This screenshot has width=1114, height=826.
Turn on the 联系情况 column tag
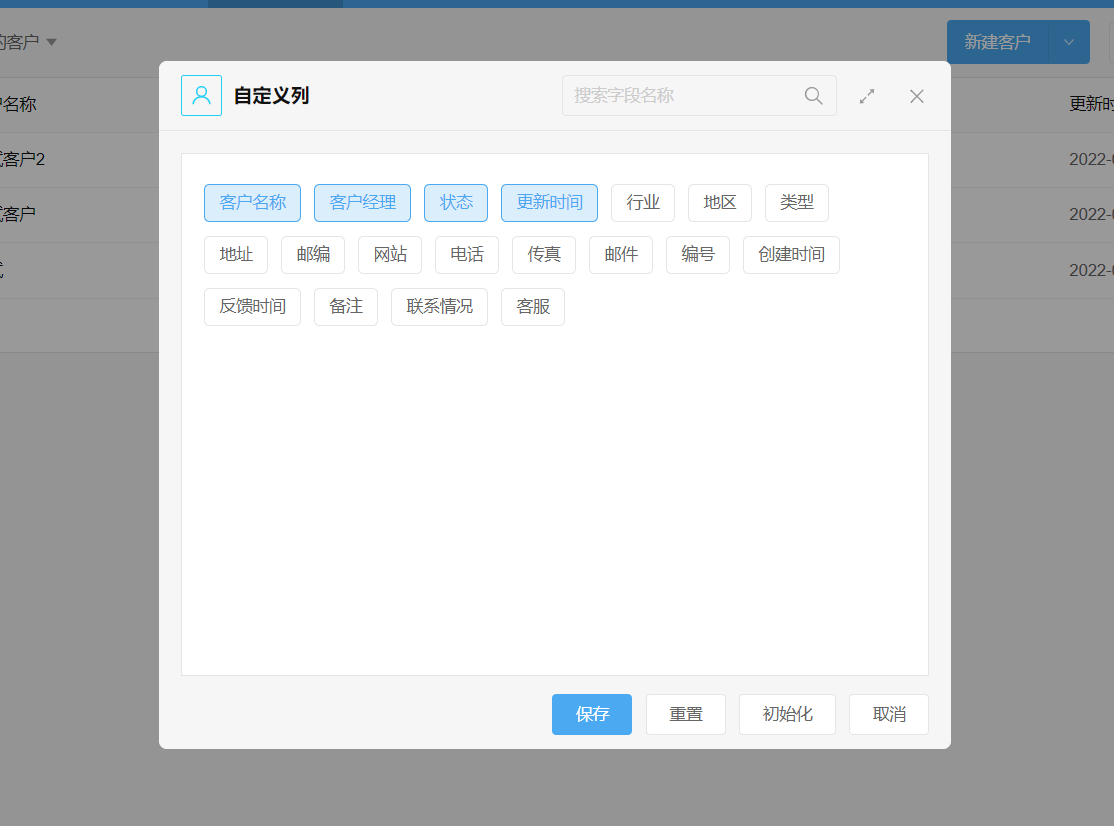click(x=439, y=307)
